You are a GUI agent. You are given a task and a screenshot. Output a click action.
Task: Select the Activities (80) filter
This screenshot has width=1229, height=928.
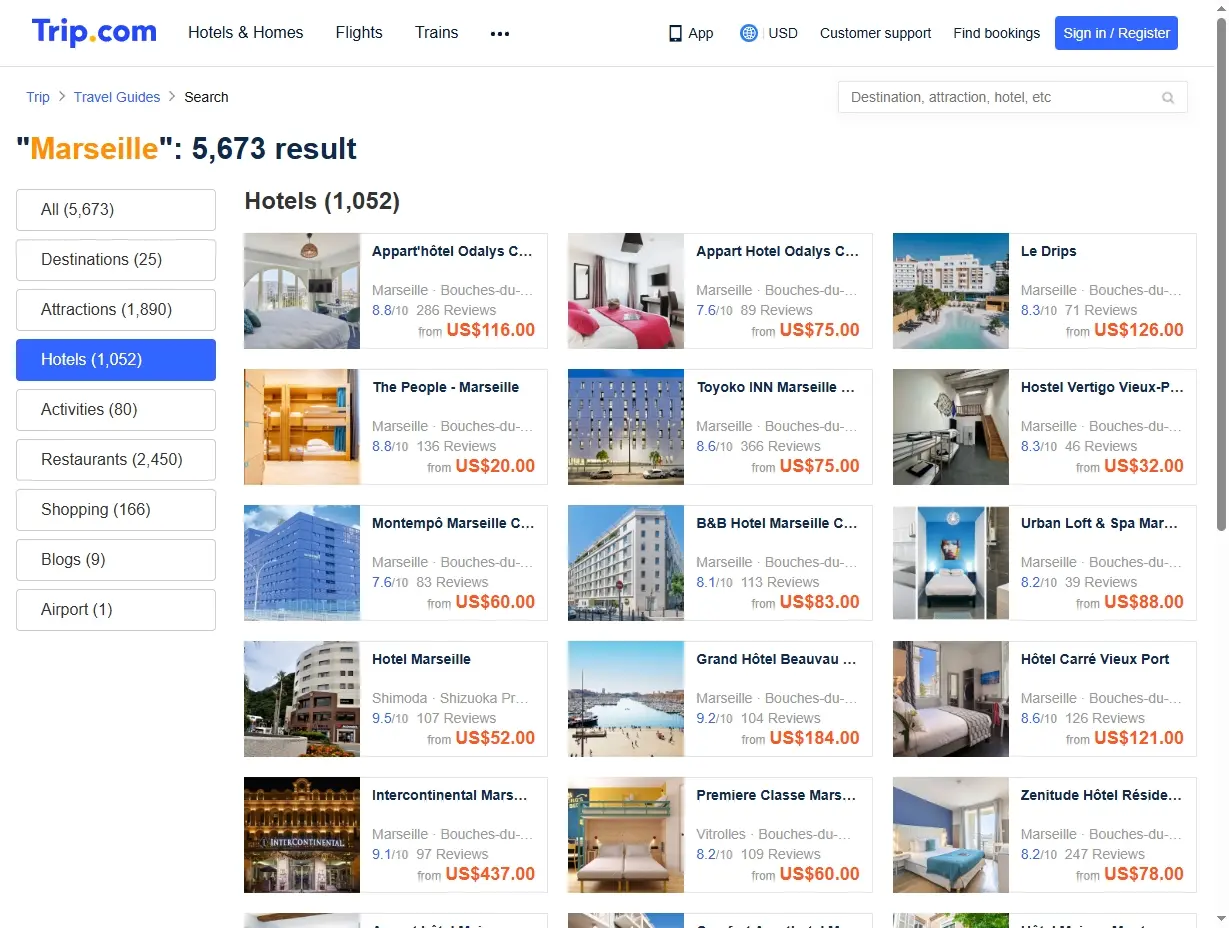pyautogui.click(x=116, y=410)
